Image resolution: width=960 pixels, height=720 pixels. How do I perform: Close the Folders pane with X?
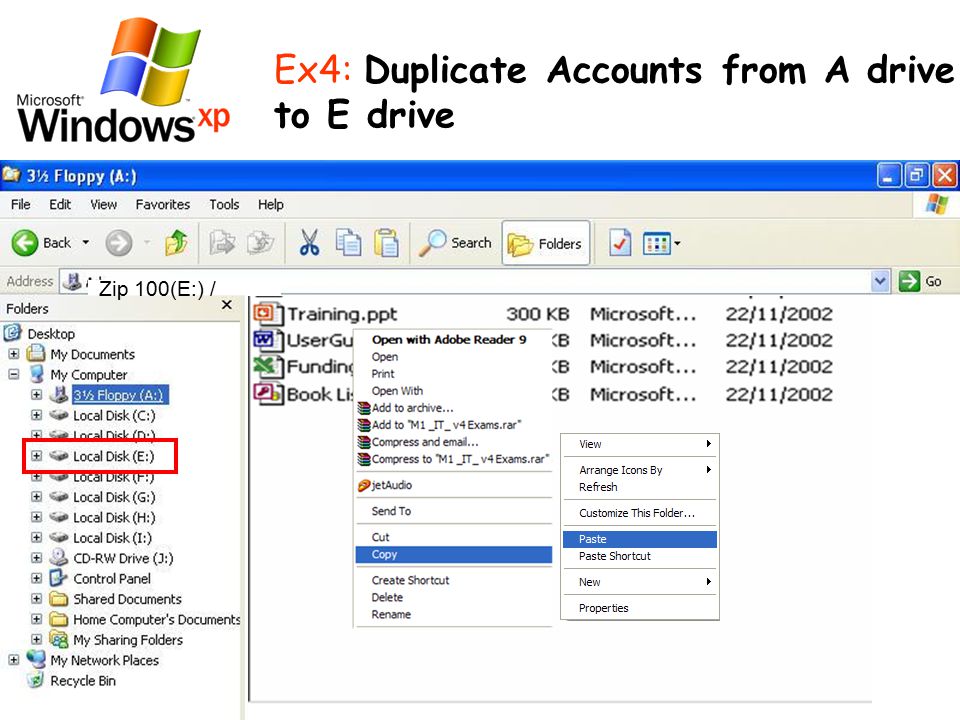(227, 305)
